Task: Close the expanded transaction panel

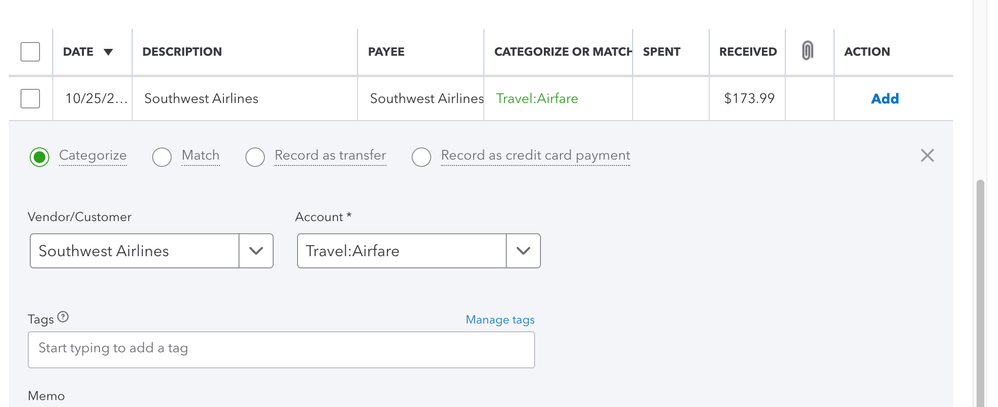Action: tap(927, 155)
